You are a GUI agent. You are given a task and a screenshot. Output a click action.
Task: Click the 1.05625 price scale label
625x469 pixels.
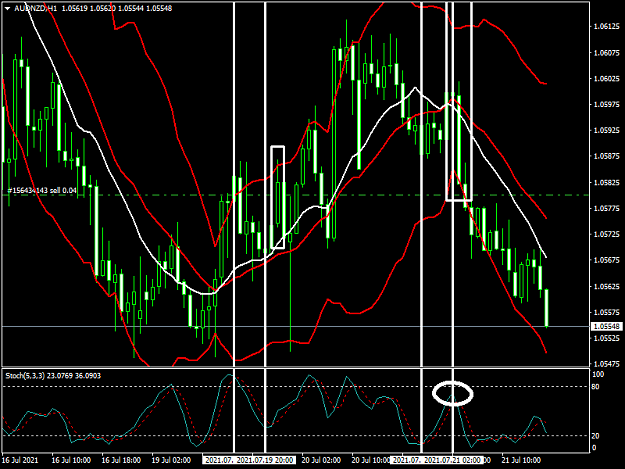tap(607, 287)
